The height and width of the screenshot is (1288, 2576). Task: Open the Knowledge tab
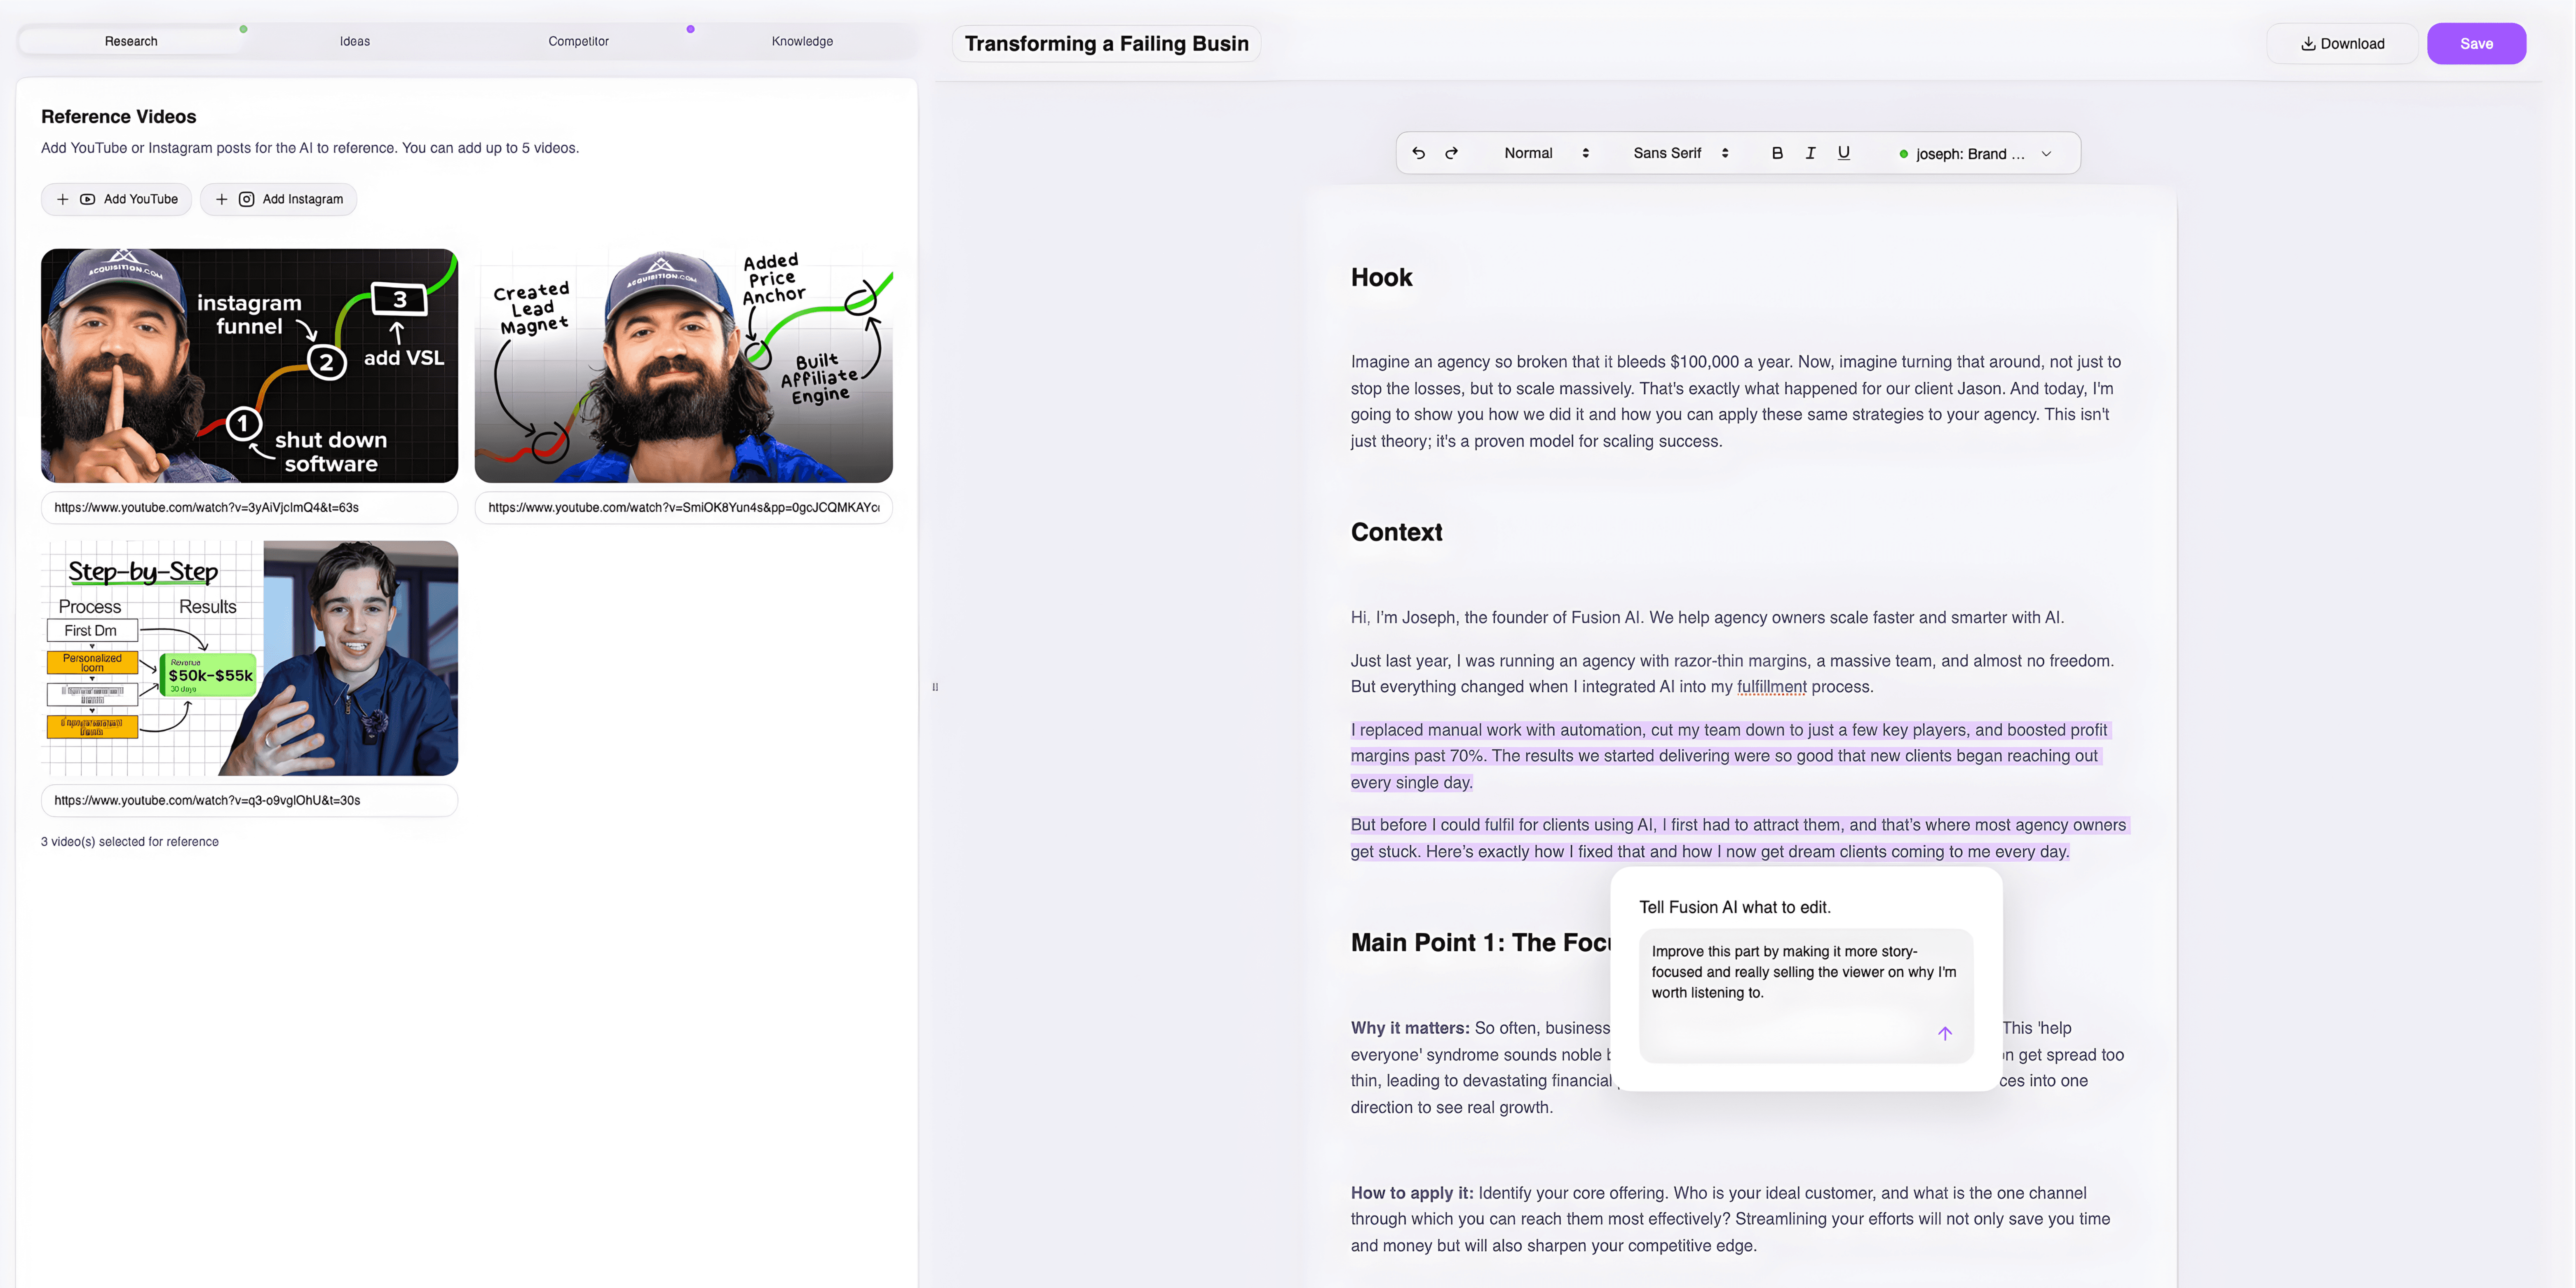802,41
